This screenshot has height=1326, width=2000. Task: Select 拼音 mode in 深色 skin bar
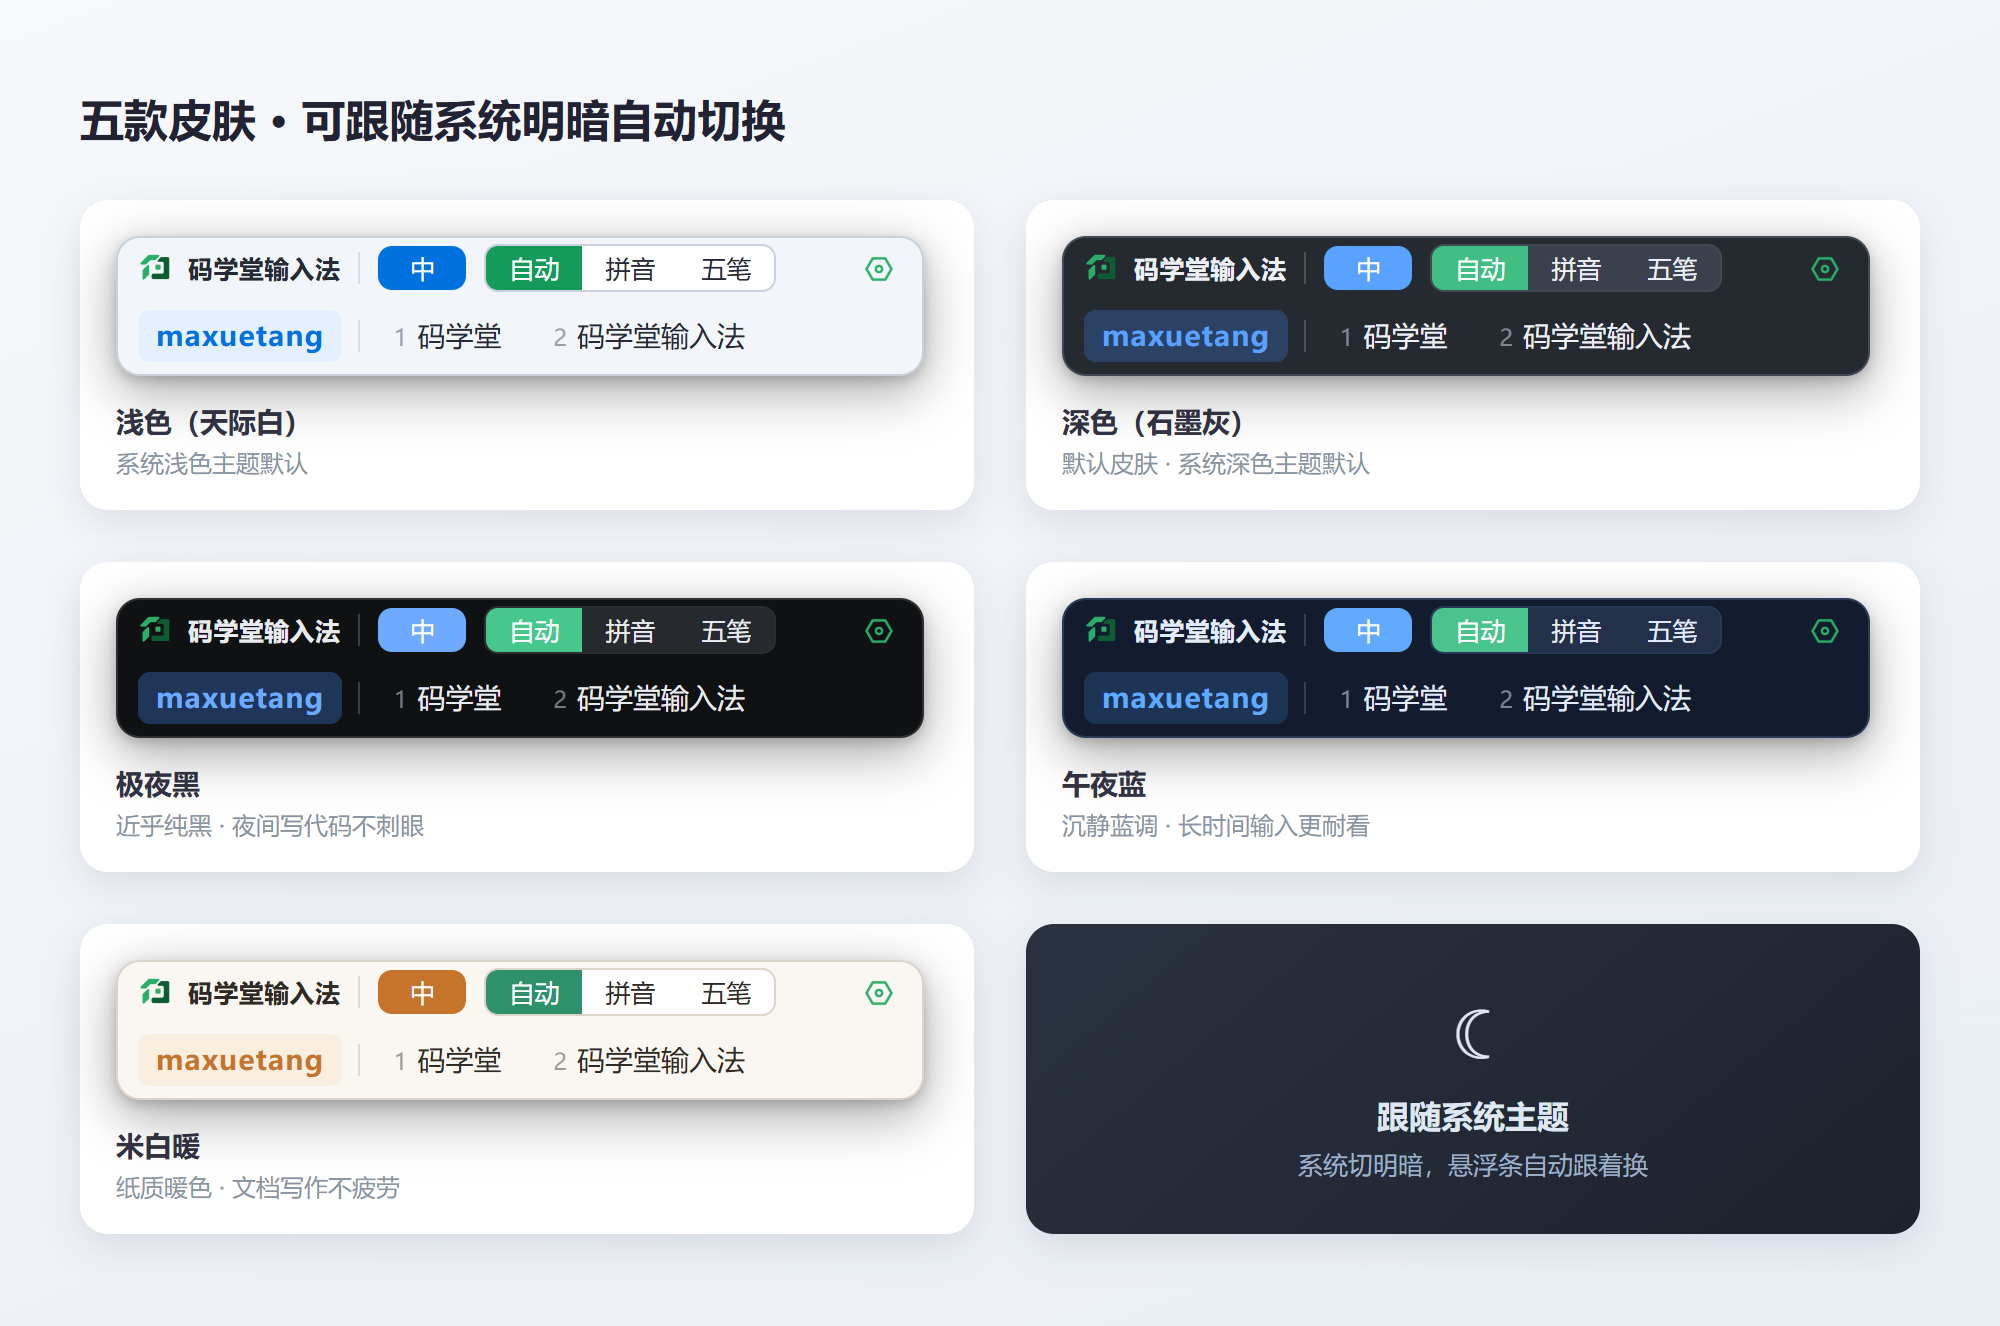pyautogui.click(x=1576, y=269)
